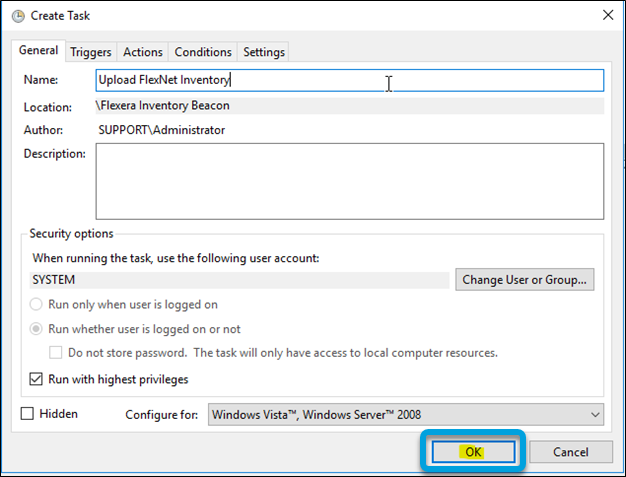This screenshot has width=626, height=477.
Task: Click Change User or Group button
Action: (x=525, y=280)
